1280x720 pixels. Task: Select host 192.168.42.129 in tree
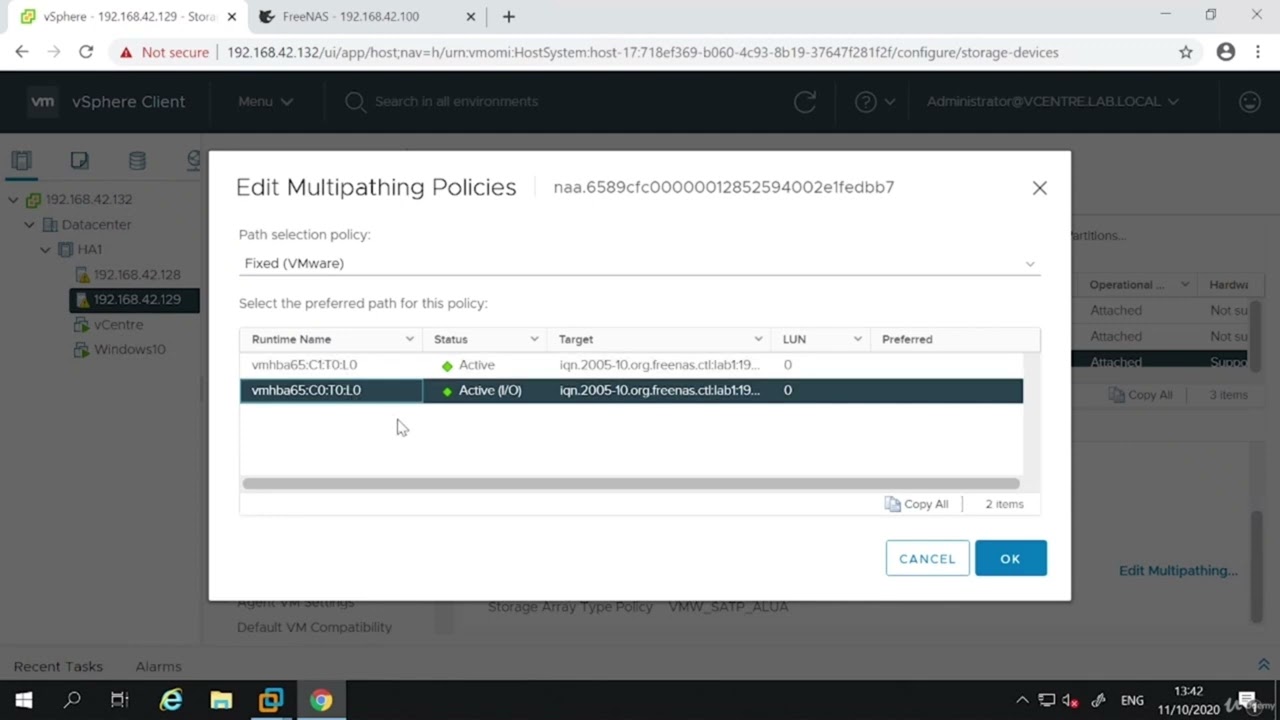coord(134,300)
